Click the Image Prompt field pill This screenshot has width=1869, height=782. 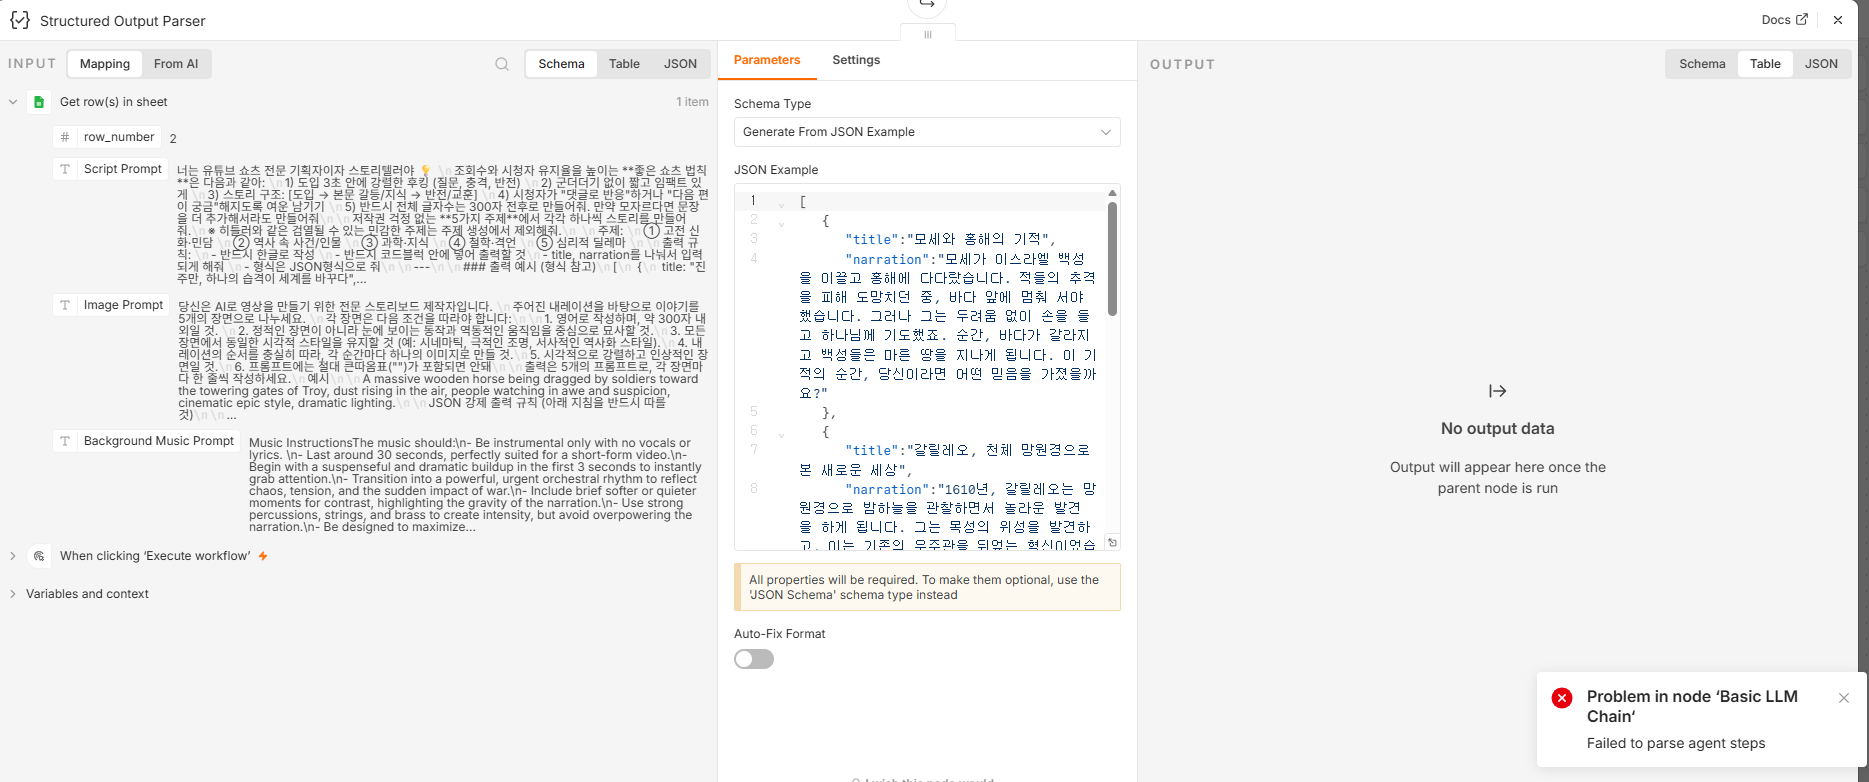(111, 305)
